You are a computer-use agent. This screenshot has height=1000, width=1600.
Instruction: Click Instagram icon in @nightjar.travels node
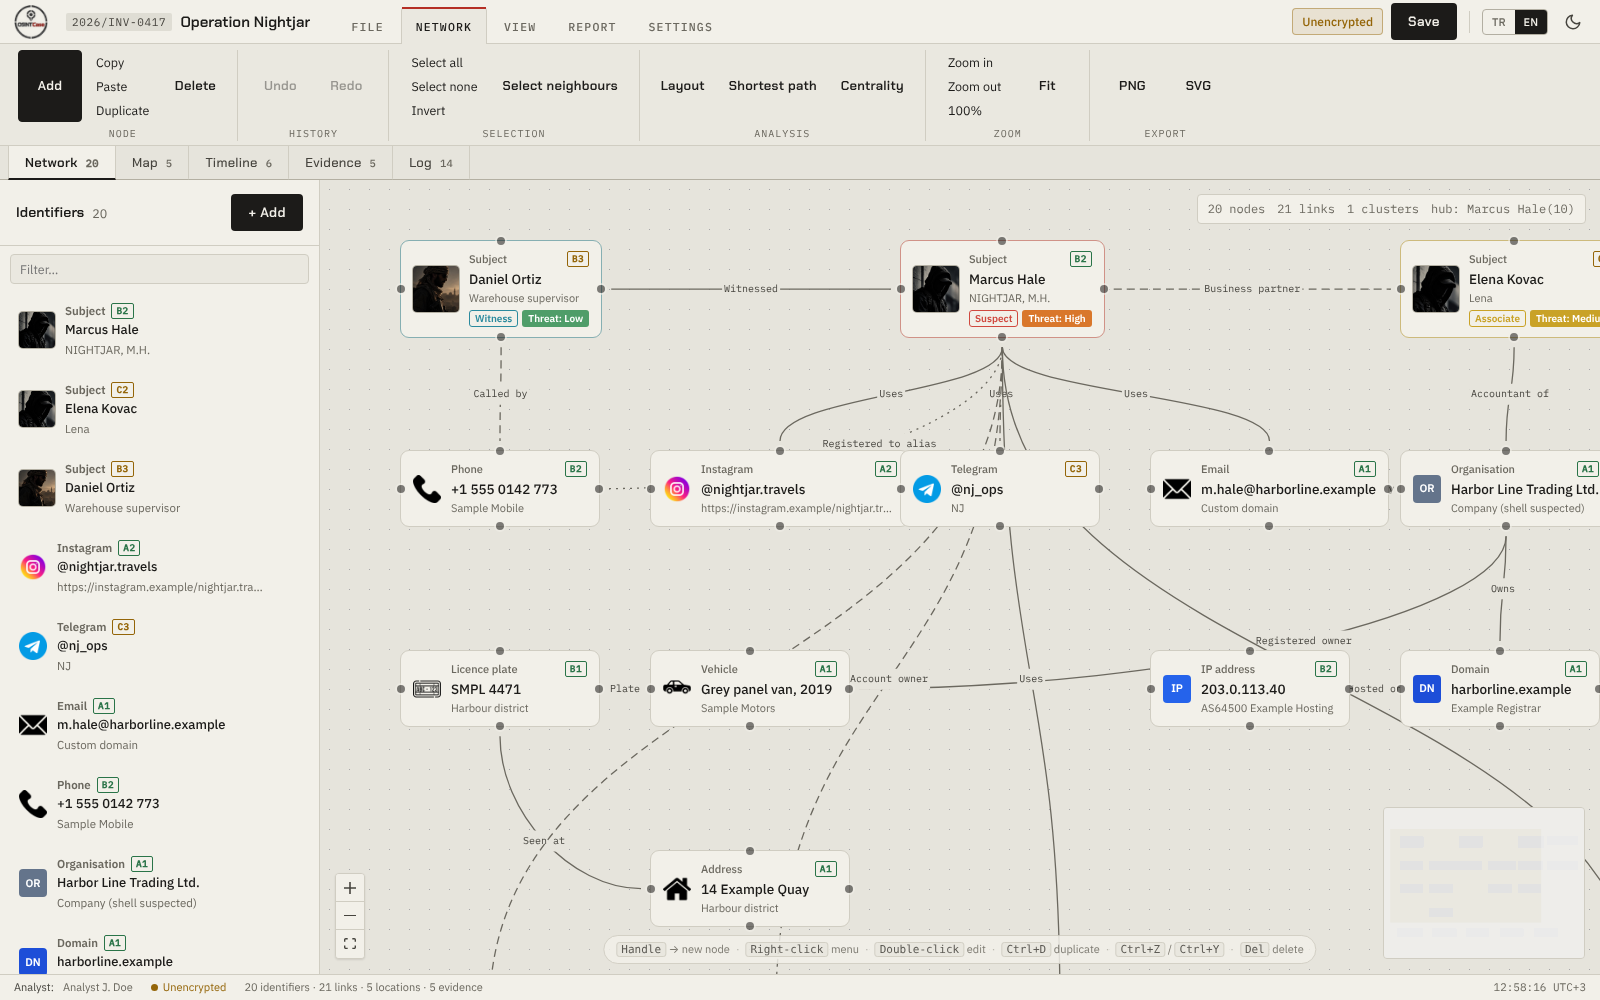[x=677, y=489]
